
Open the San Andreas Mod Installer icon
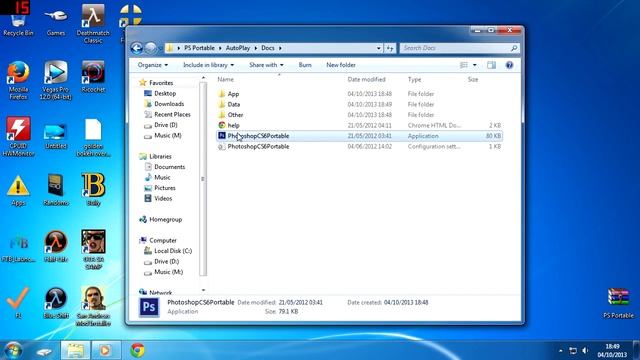pyautogui.click(x=93, y=306)
